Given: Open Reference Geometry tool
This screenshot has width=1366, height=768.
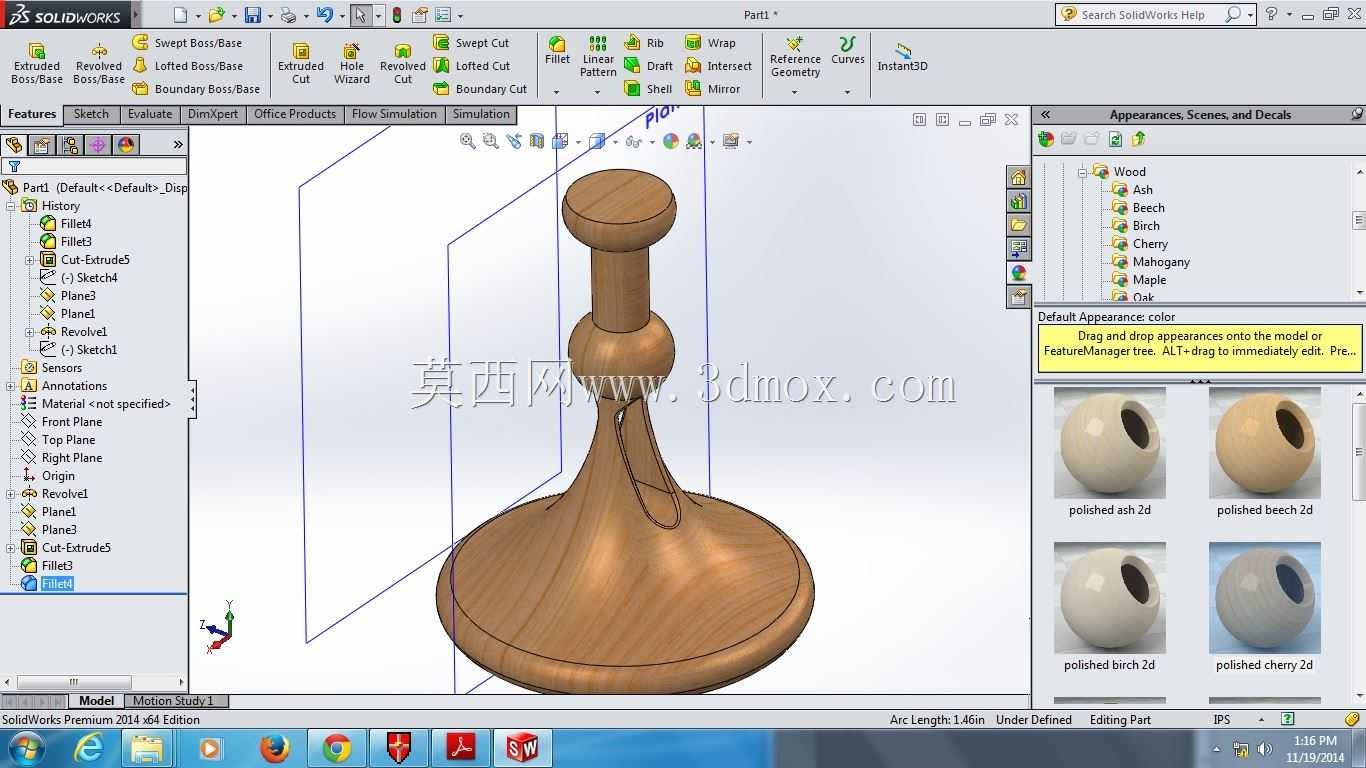Looking at the screenshot, I should 795,57.
